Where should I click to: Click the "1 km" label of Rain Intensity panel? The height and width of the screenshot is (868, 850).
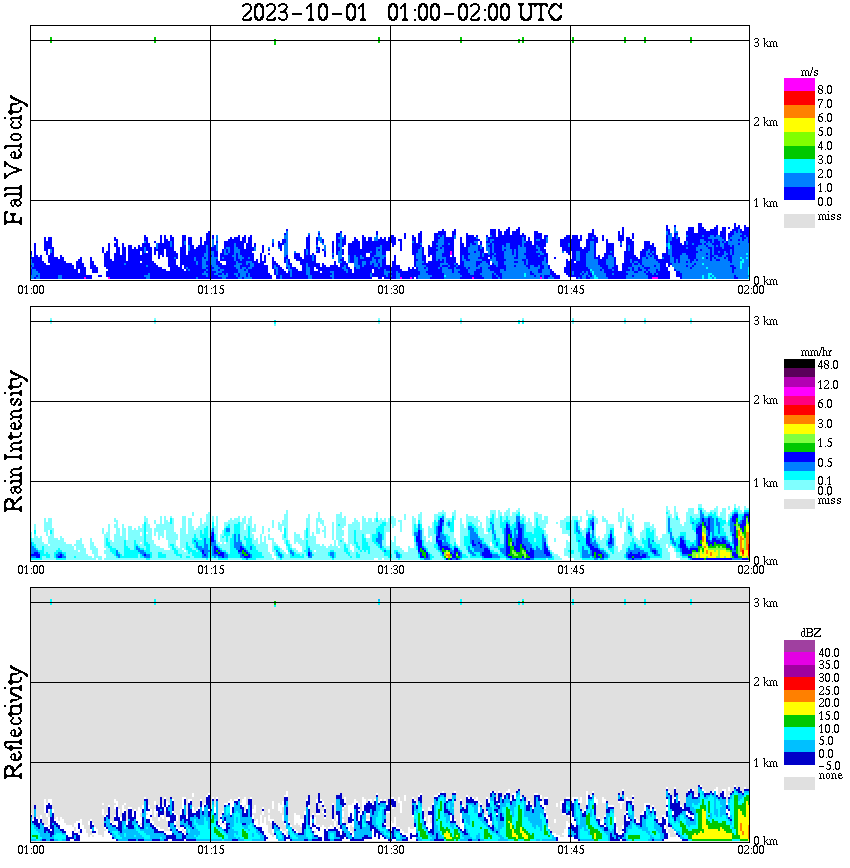coord(766,483)
